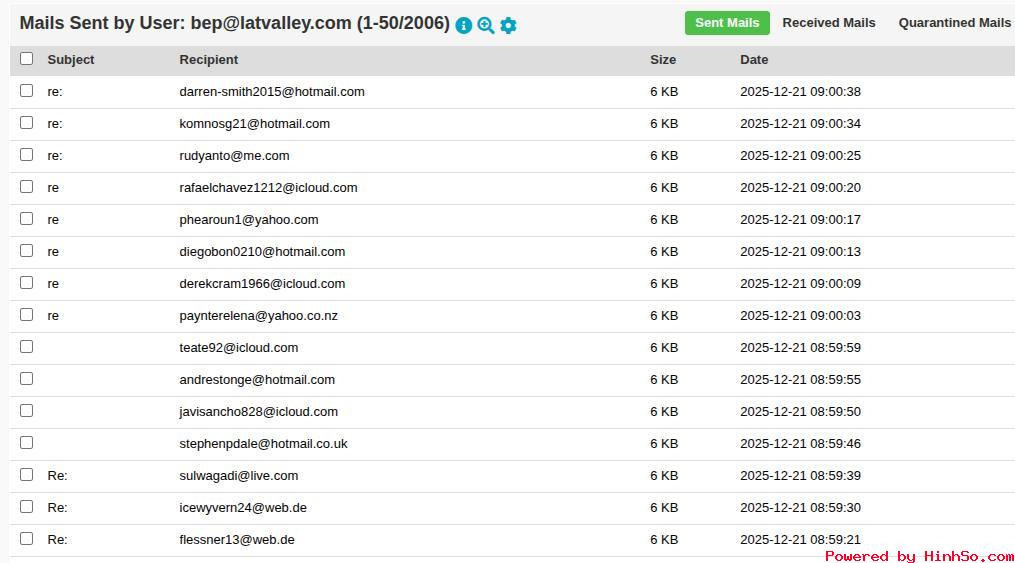Toggle the select-all checkbox in header
Screen dimensions: 1015x563
point(27,59)
